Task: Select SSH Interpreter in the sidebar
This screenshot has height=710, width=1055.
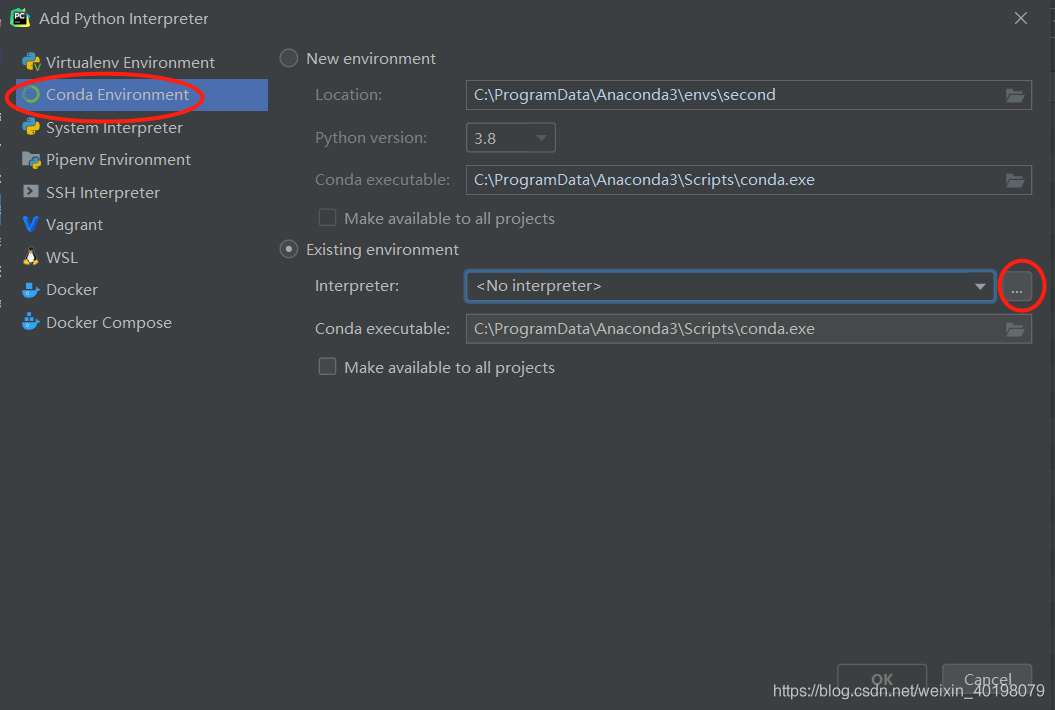Action: tap(141, 192)
